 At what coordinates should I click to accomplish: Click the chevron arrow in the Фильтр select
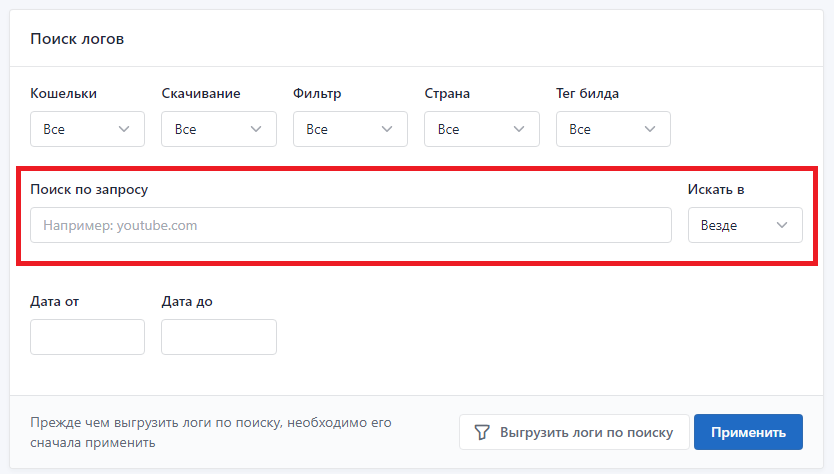click(387, 129)
